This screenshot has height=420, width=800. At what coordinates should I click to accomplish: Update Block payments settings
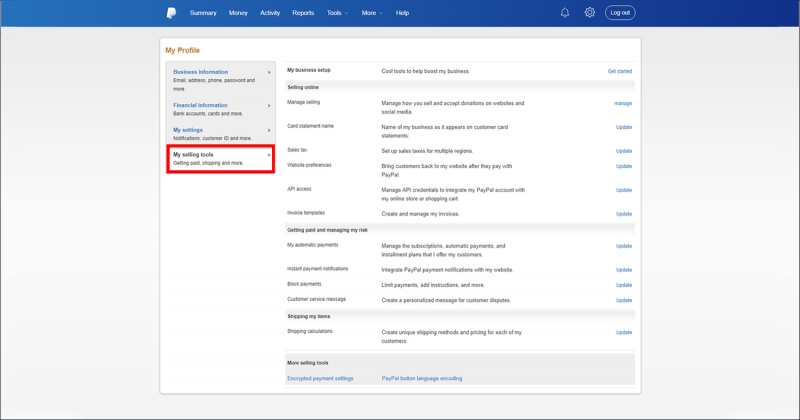pos(623,286)
